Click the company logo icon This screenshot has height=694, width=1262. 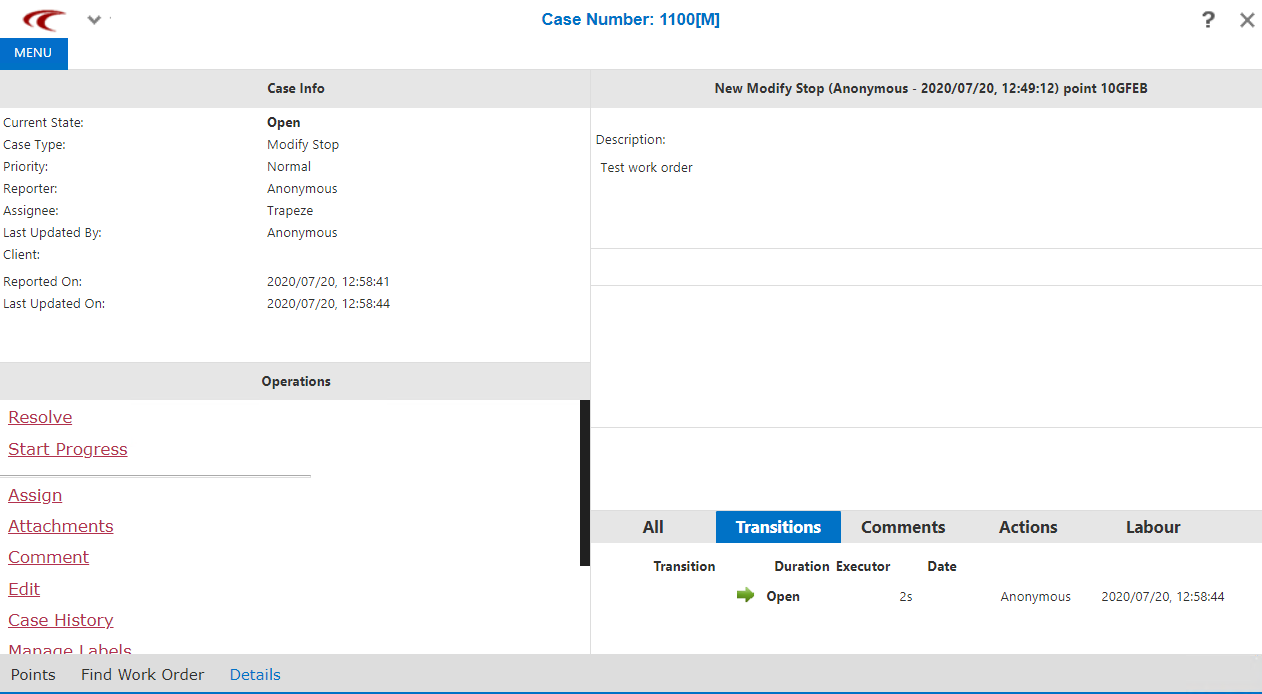(x=42, y=19)
